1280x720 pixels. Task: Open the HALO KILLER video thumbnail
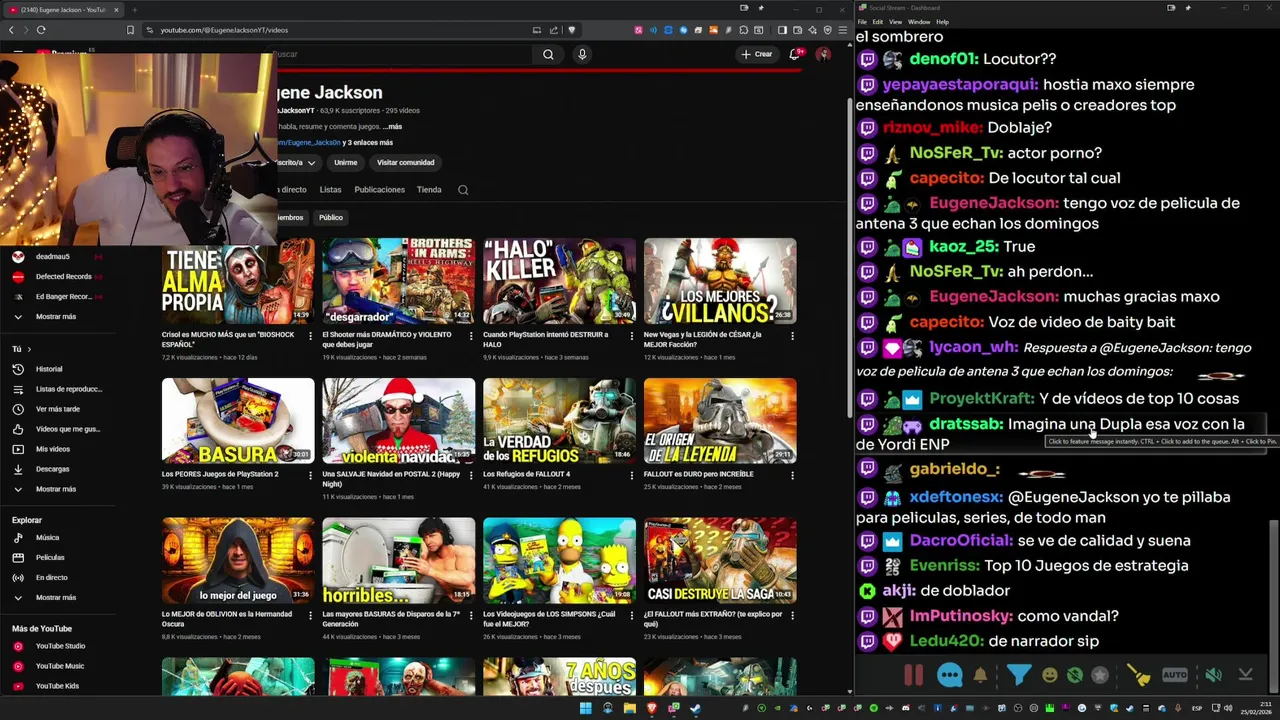click(x=559, y=281)
